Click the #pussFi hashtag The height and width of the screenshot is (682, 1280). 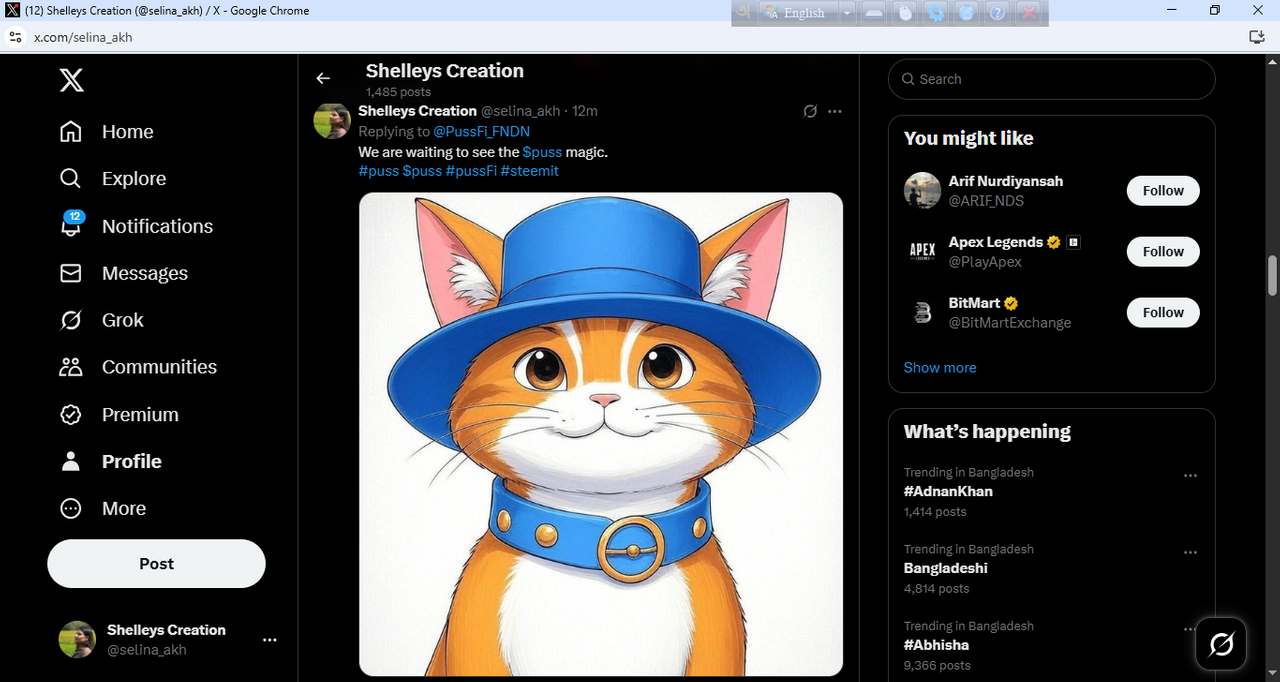click(x=471, y=171)
